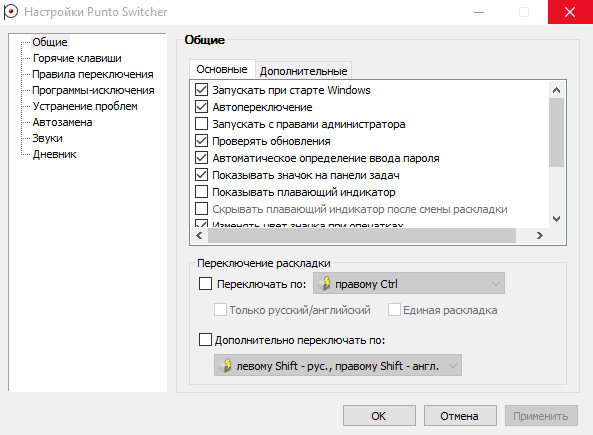Switch to the Основные tab
Viewport: 593px width, 435px height.
(222, 69)
